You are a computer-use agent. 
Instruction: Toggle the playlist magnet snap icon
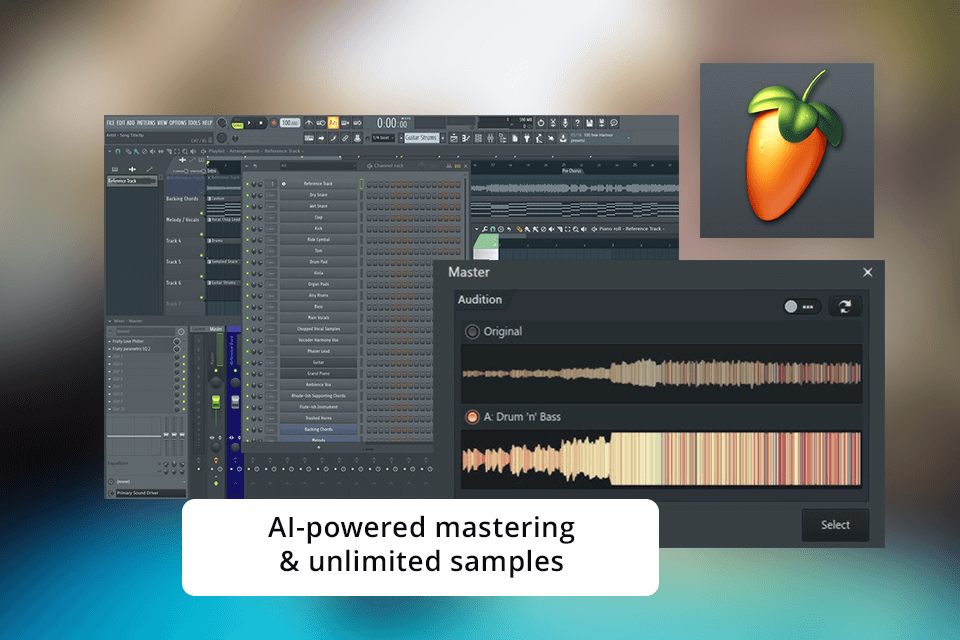[118, 151]
